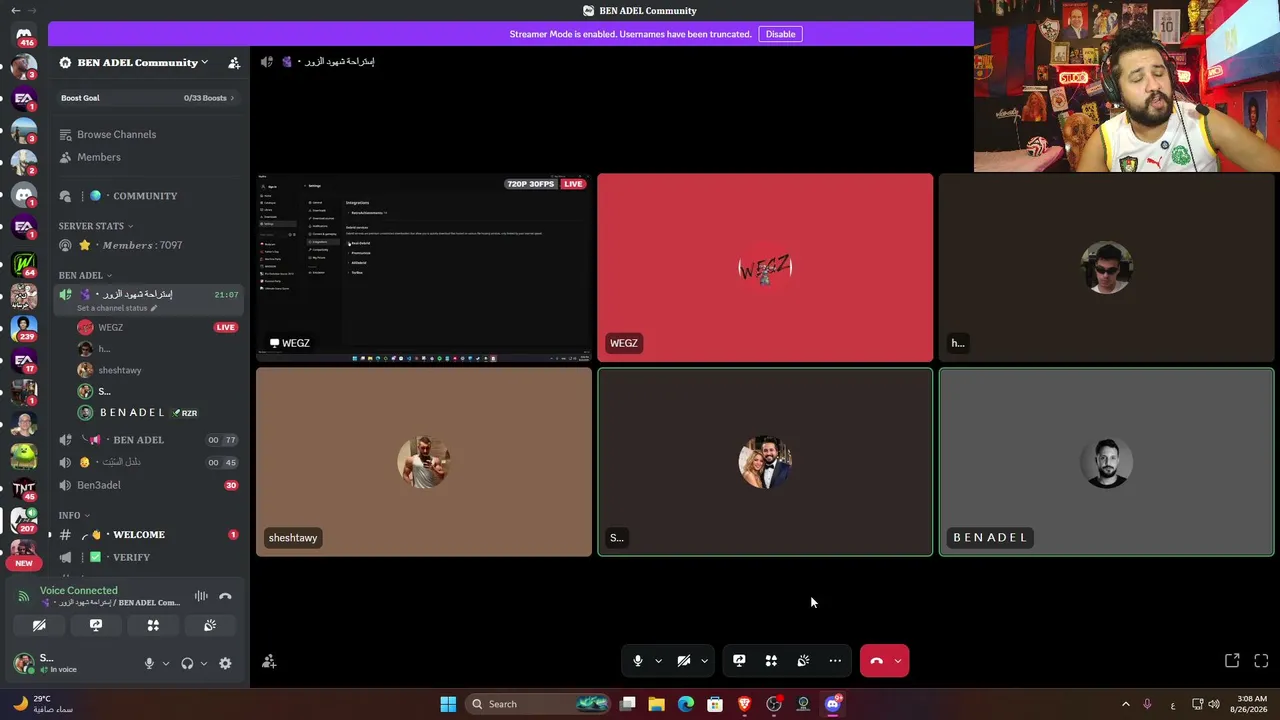Toggle microphone mute in the call control bar

pyautogui.click(x=637, y=661)
